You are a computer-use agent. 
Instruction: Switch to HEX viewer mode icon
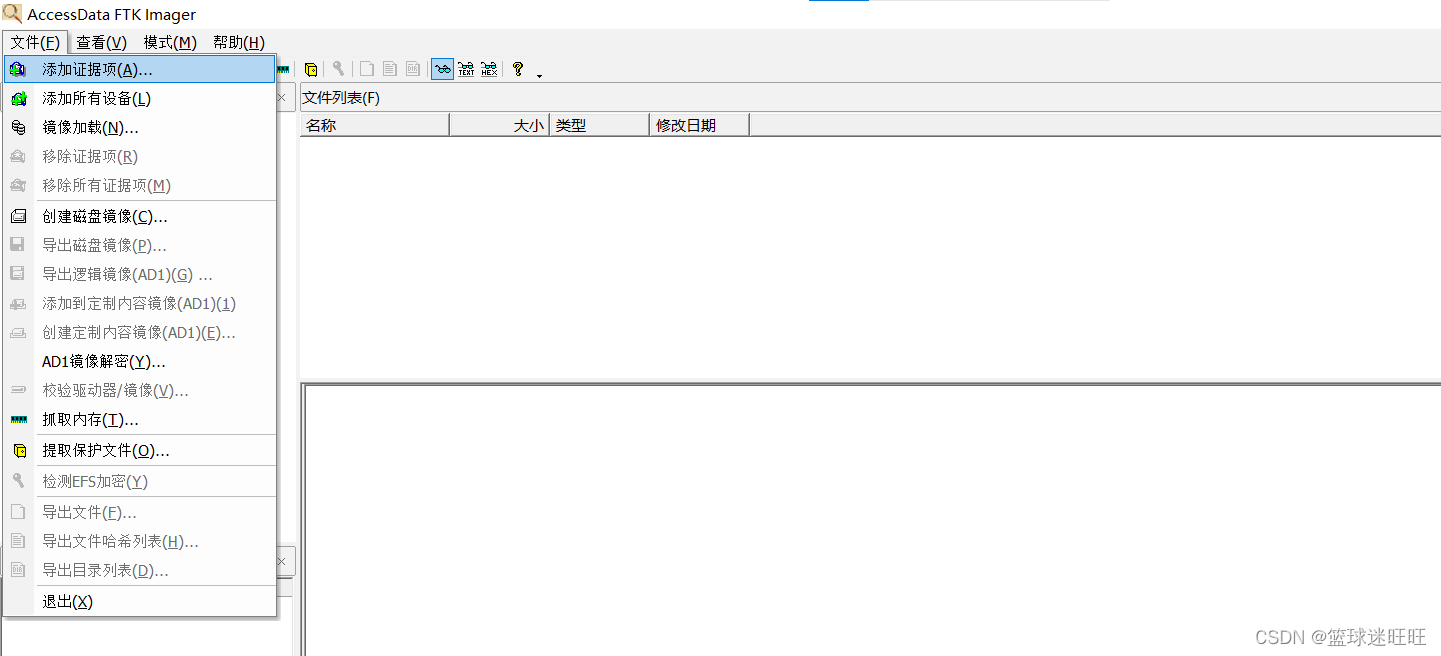(489, 69)
